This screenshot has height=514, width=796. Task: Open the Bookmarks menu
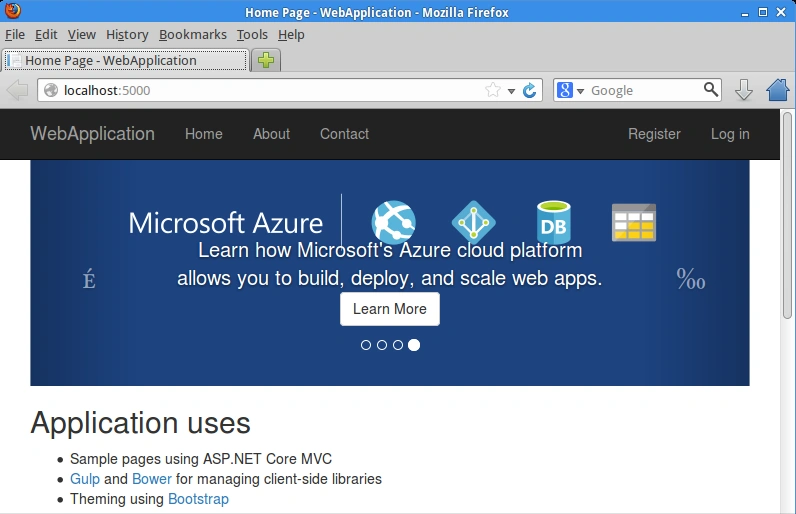(x=193, y=35)
